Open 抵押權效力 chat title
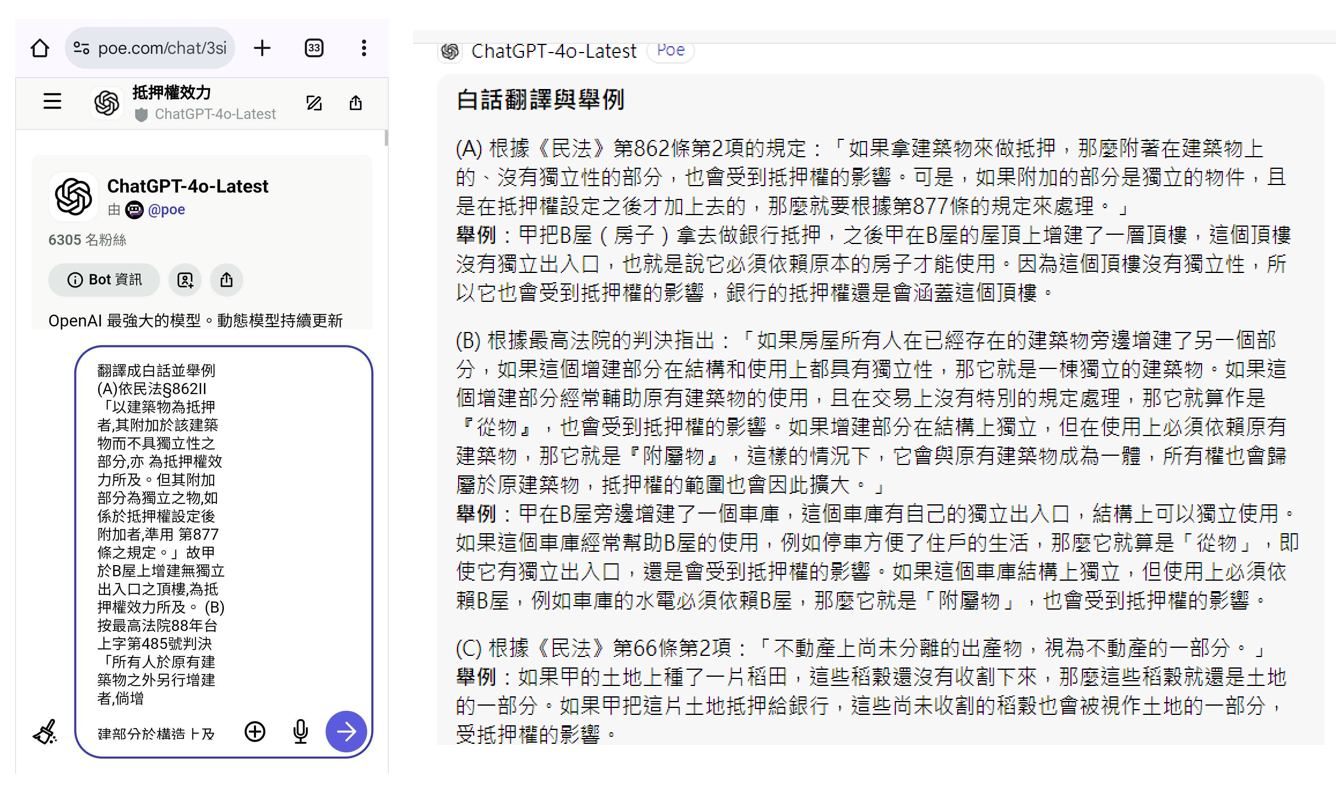The image size is (1336, 788). [172, 92]
